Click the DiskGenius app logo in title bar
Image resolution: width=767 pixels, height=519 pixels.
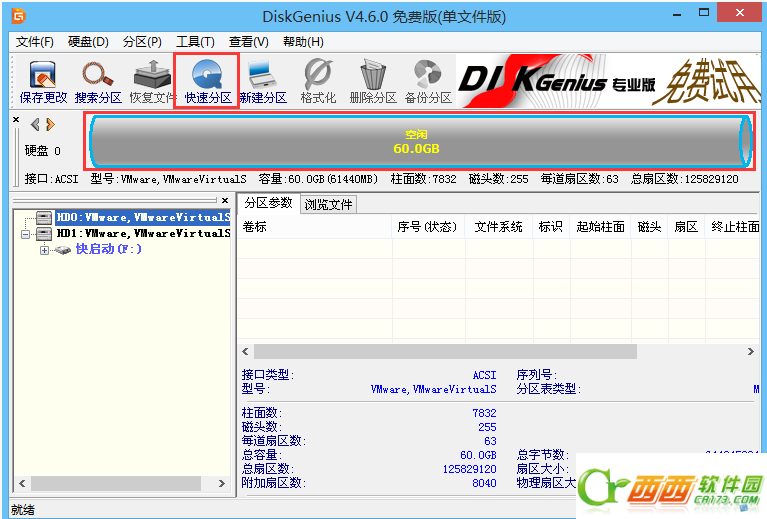19,16
